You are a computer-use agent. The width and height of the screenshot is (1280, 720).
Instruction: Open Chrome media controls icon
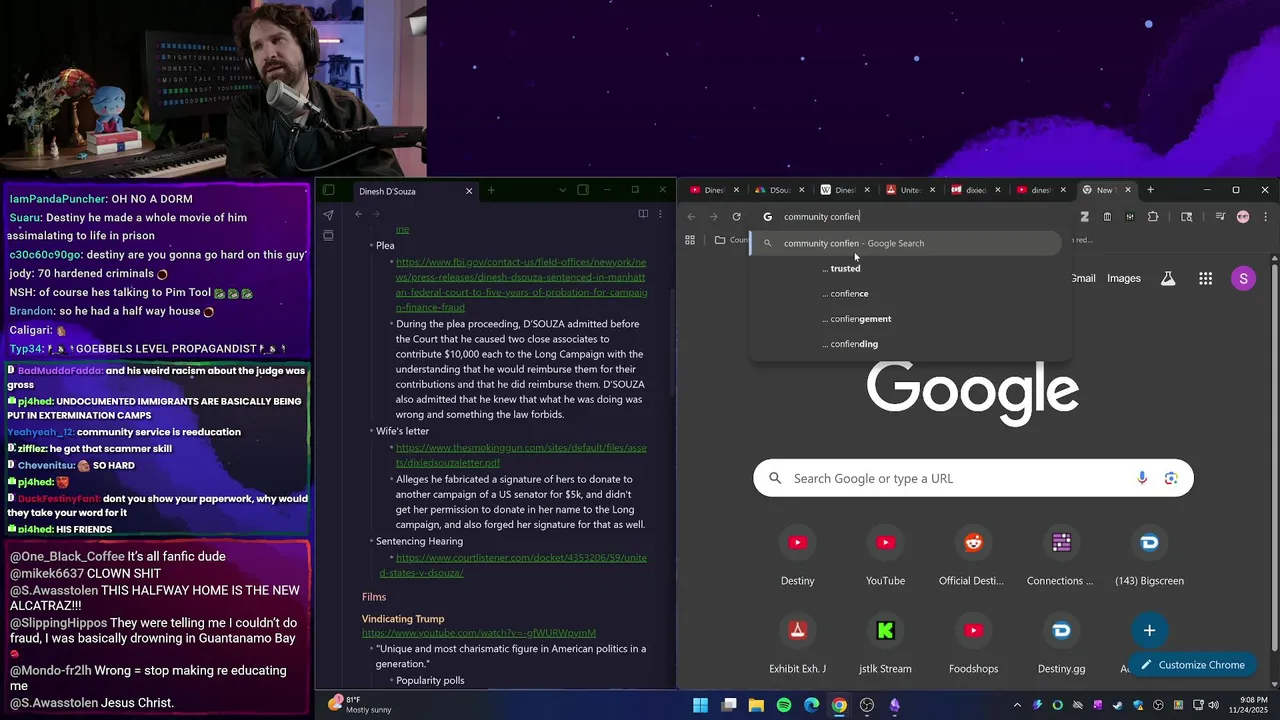point(1220,217)
